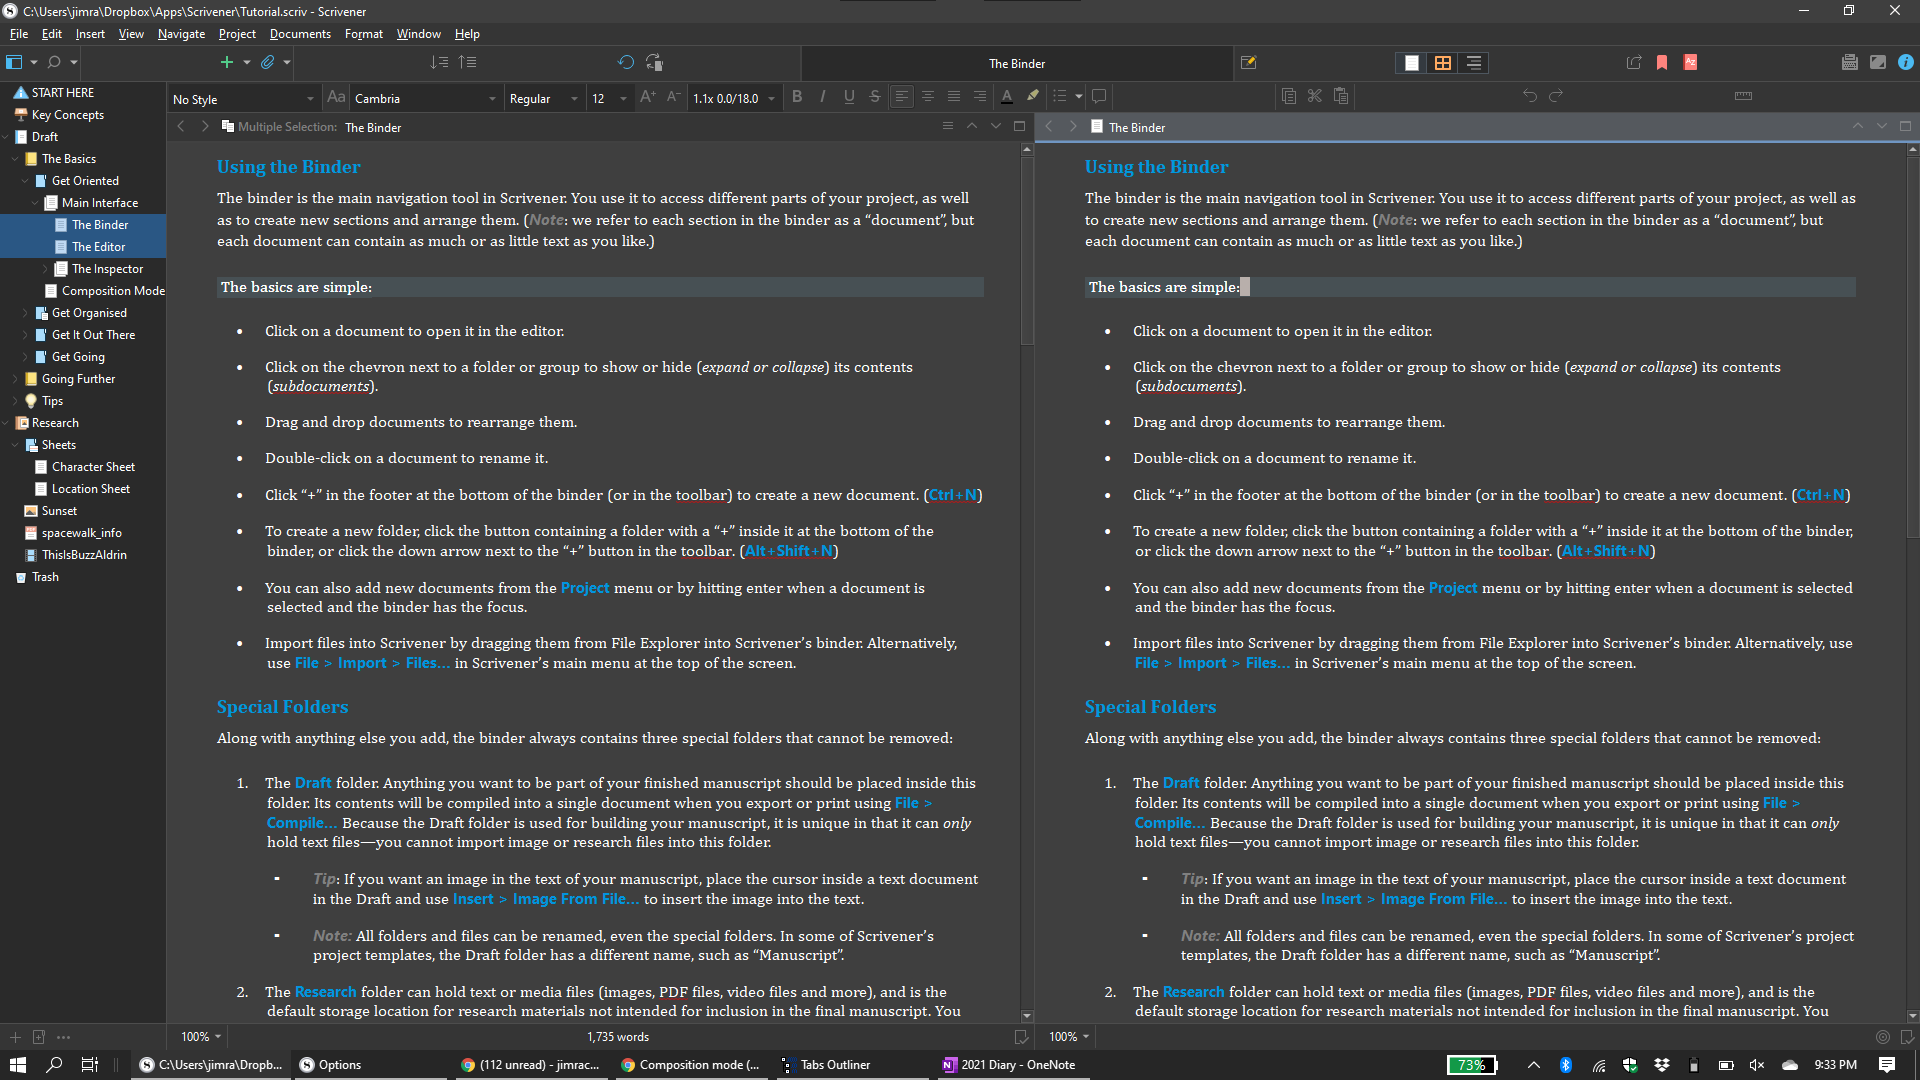
Task: Click the red bookmark icon in toolbar
Action: click(1662, 62)
